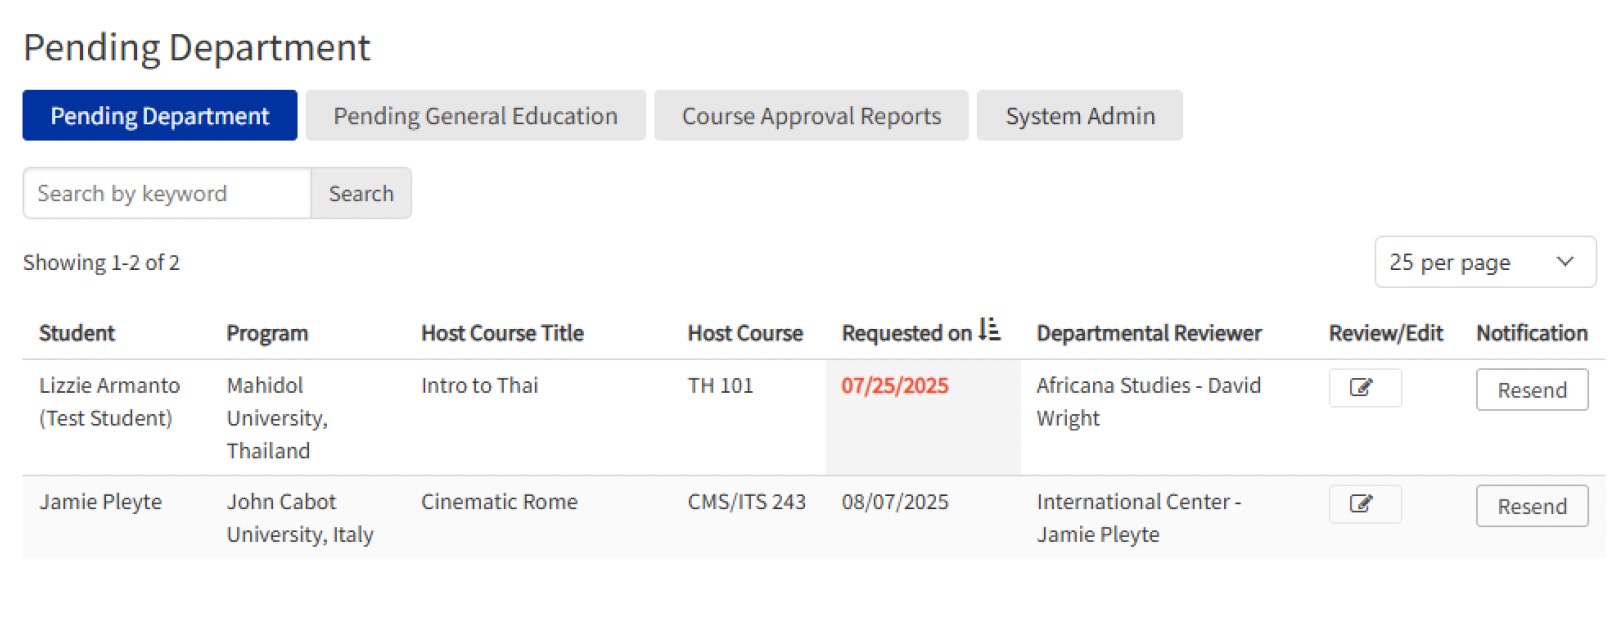
Task: Sort table by Student column header
Action: pos(77,333)
